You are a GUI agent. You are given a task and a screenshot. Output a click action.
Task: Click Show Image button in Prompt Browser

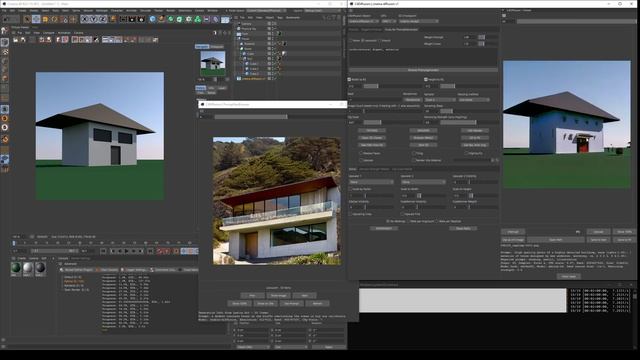point(278,296)
